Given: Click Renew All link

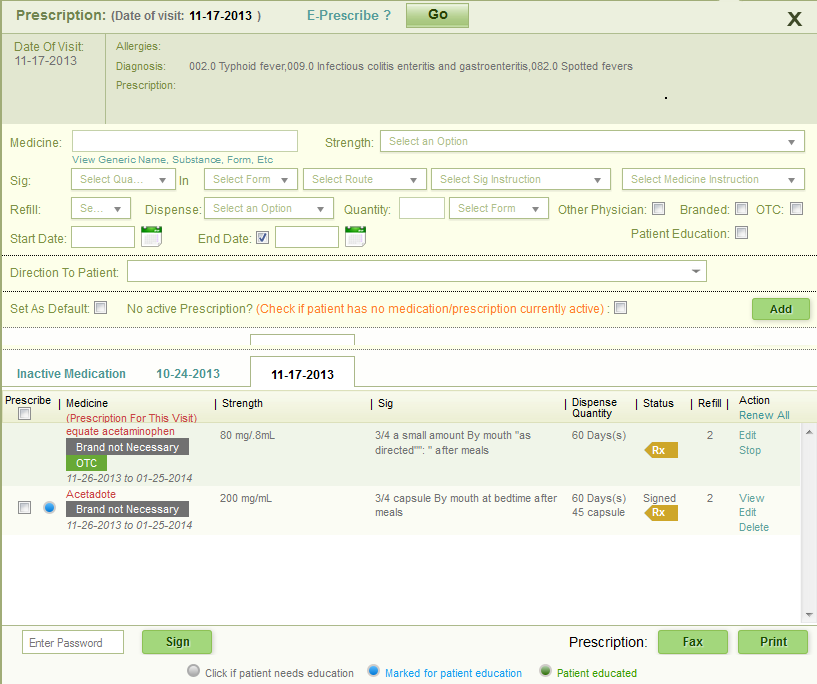Looking at the screenshot, I should (764, 415).
